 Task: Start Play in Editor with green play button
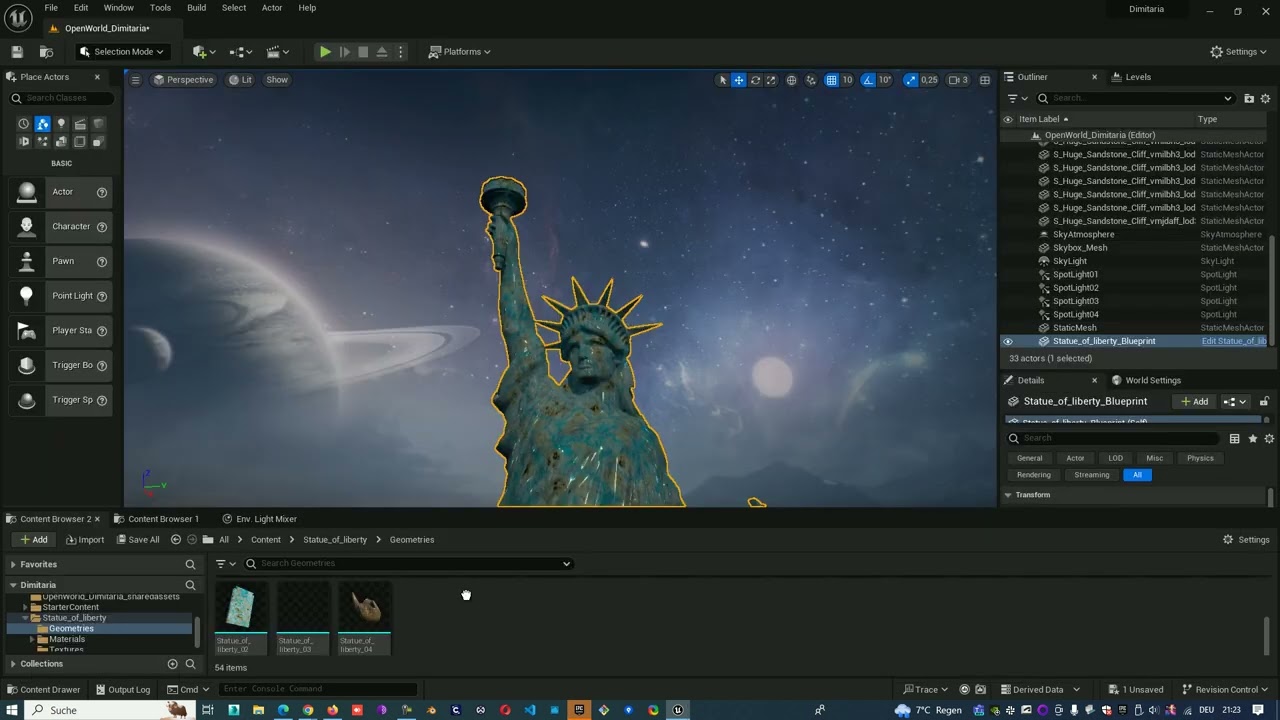(x=325, y=52)
